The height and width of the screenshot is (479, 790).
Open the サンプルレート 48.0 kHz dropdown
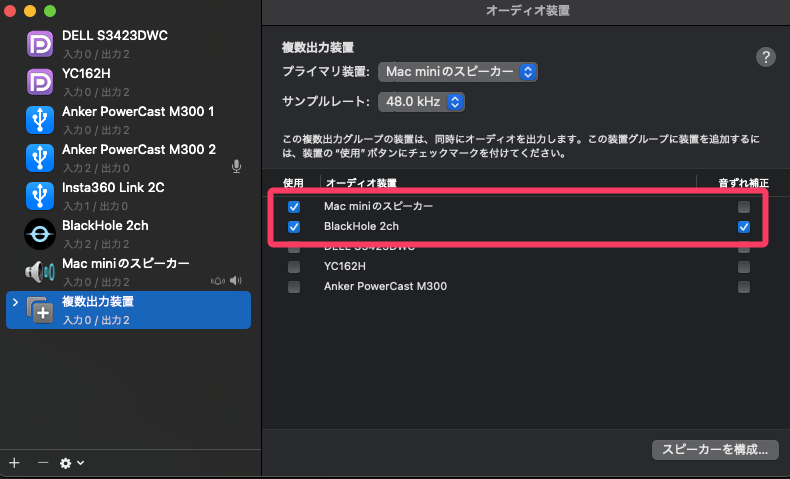(x=421, y=102)
